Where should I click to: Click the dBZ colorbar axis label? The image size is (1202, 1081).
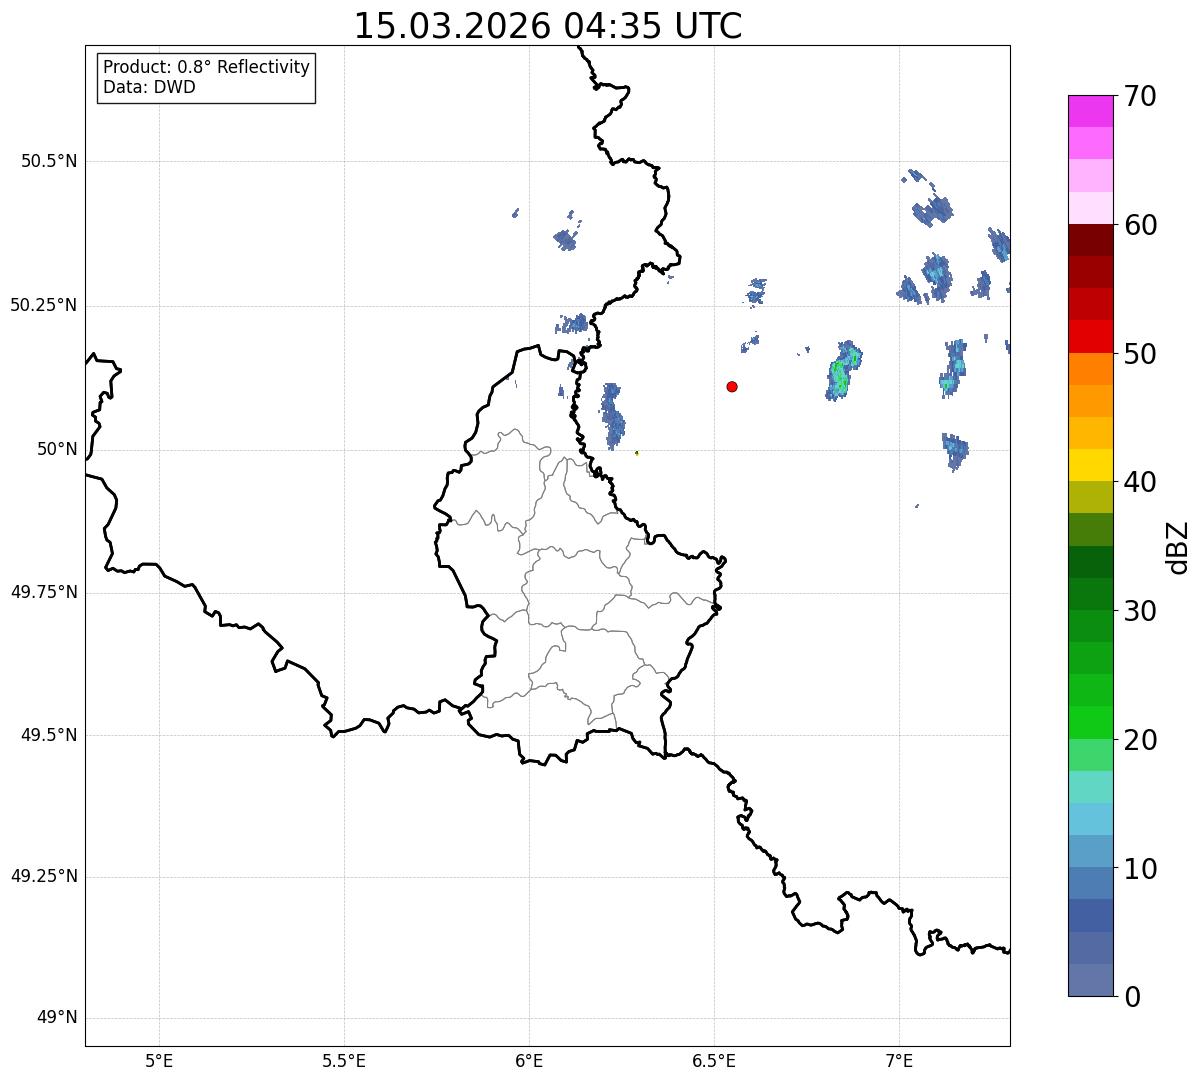pyautogui.click(x=1178, y=547)
